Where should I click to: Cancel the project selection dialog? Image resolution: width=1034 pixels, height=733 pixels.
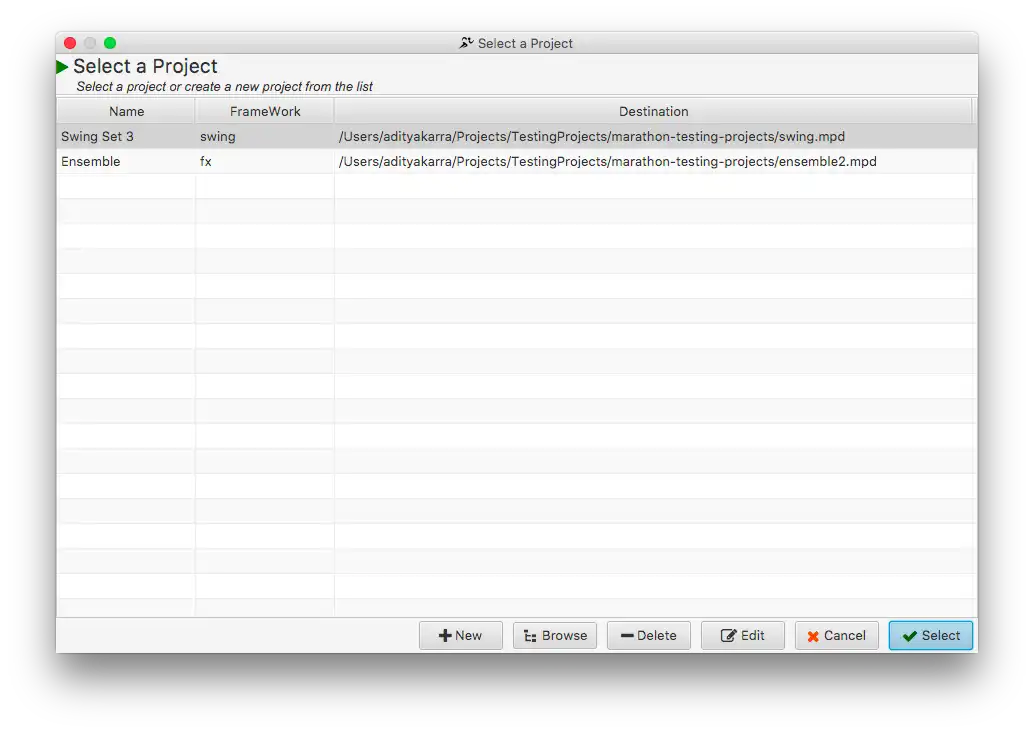click(836, 635)
